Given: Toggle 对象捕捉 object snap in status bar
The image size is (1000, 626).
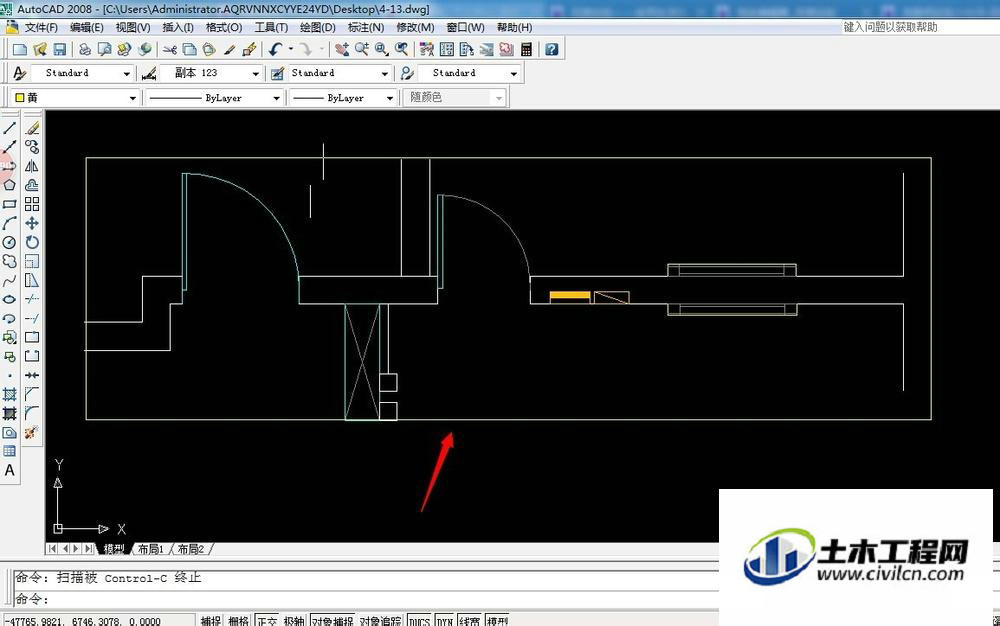Looking at the screenshot, I should tap(332, 620).
